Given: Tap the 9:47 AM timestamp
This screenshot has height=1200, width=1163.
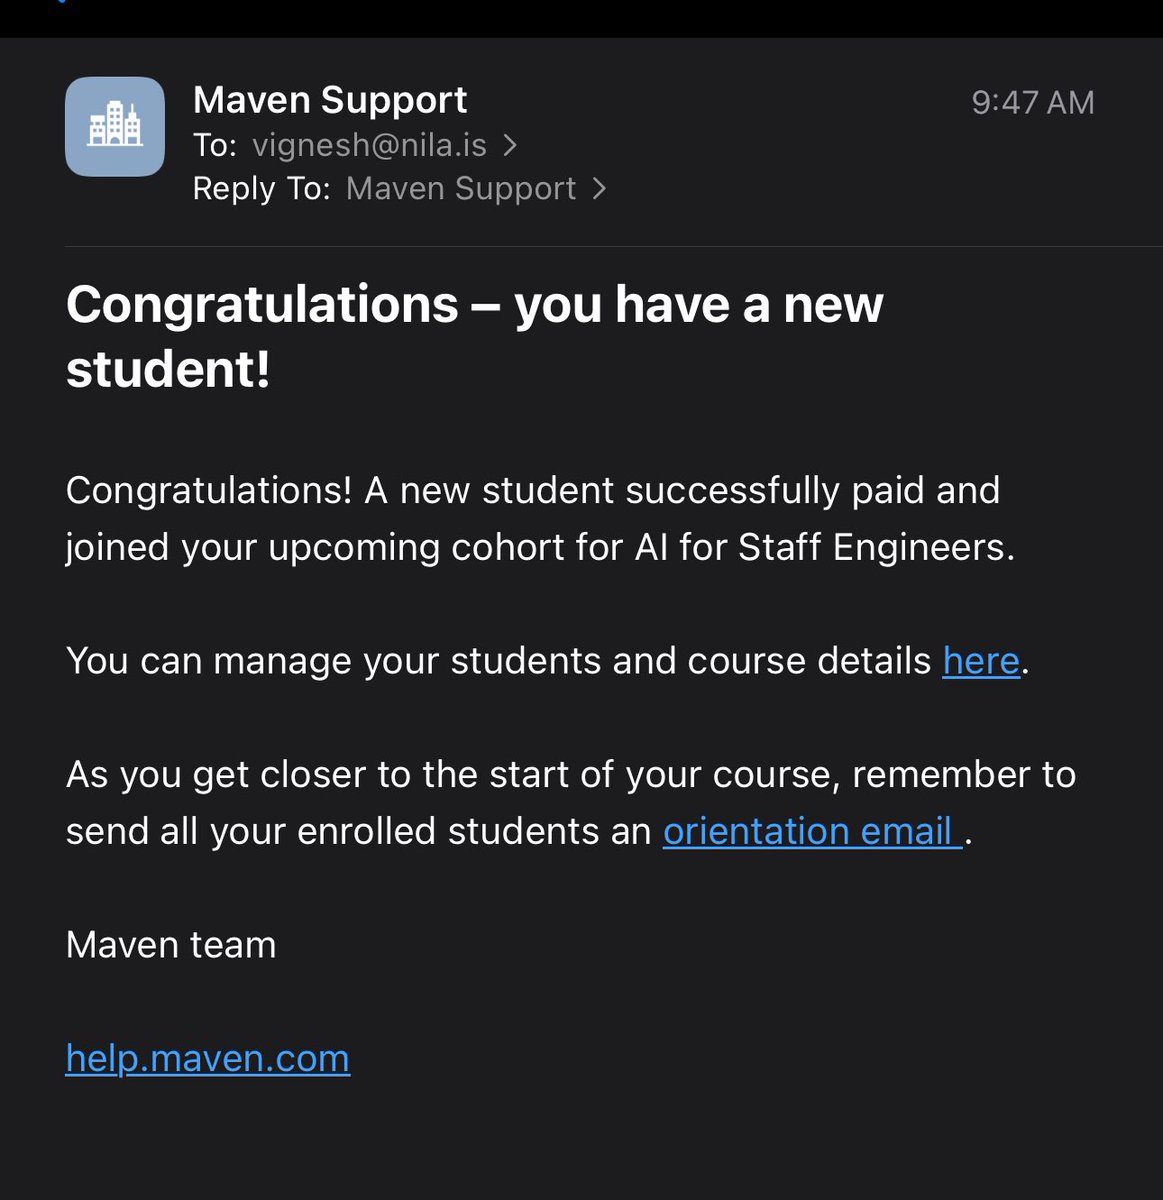Looking at the screenshot, I should pyautogui.click(x=1032, y=102).
